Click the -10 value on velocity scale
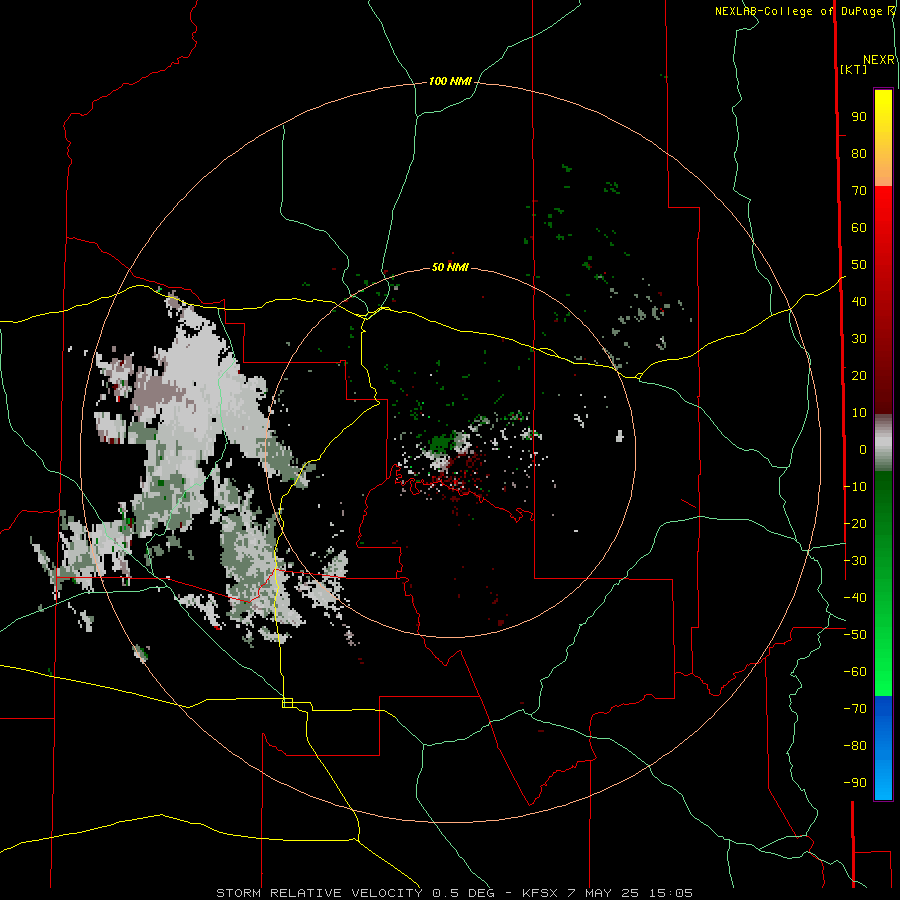Viewport: 900px width, 900px height. tap(855, 487)
